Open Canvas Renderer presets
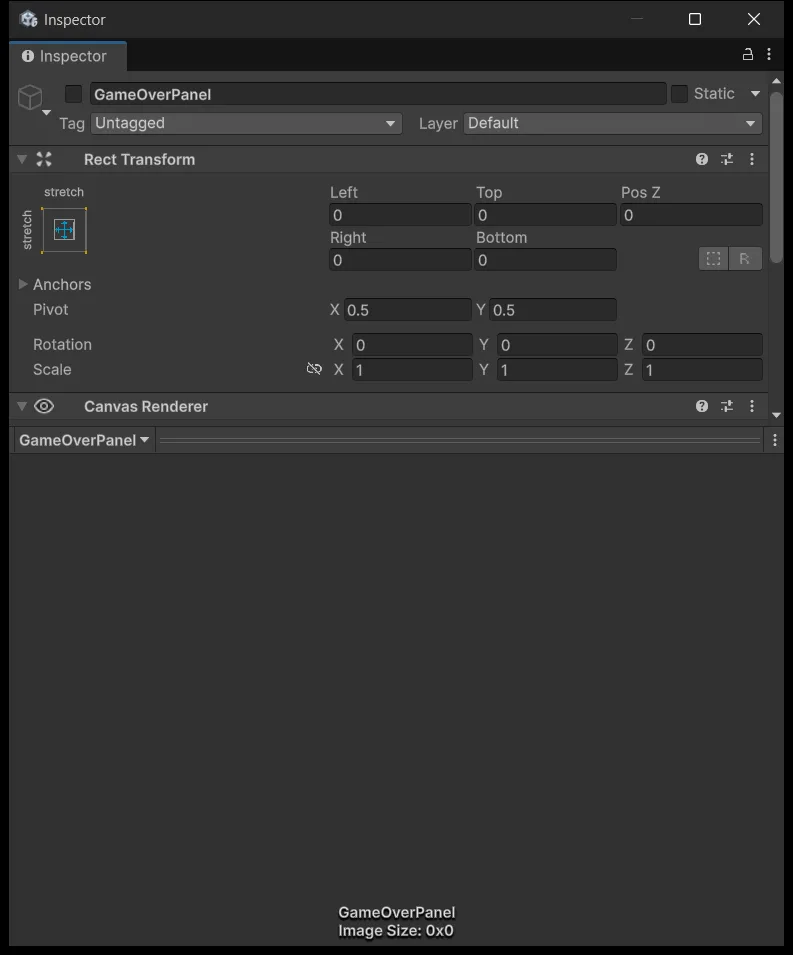Image resolution: width=793 pixels, height=955 pixels. click(727, 406)
